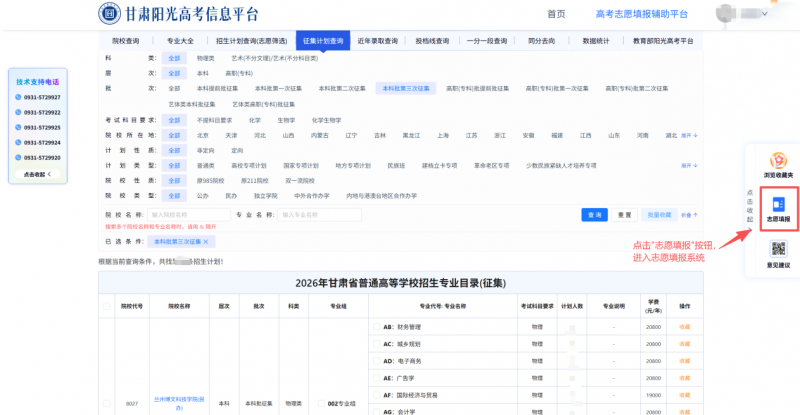Open the 一分一段查询 tab
This screenshot has width=800, height=415.
[x=487, y=41]
